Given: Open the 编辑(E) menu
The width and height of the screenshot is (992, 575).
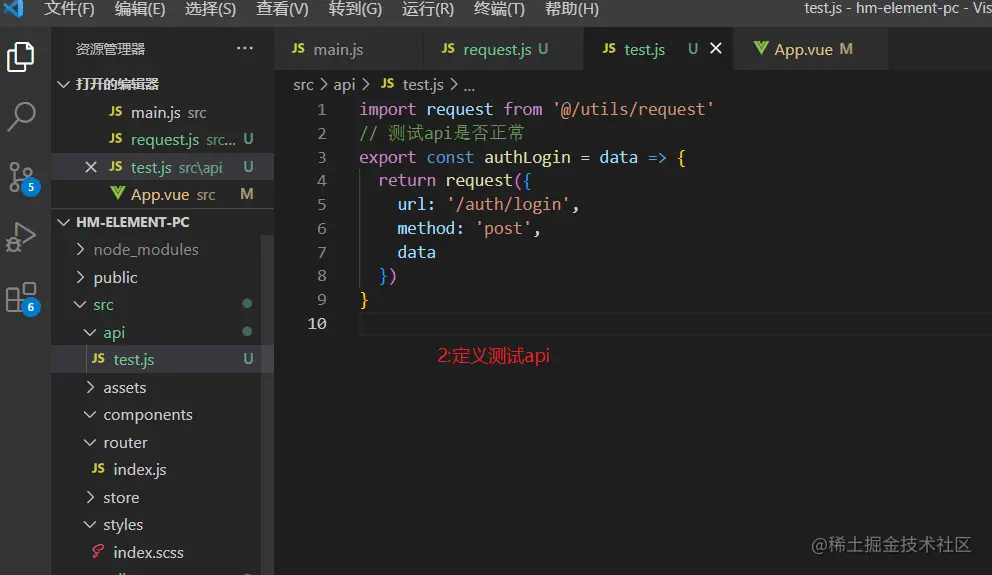Looking at the screenshot, I should [140, 9].
